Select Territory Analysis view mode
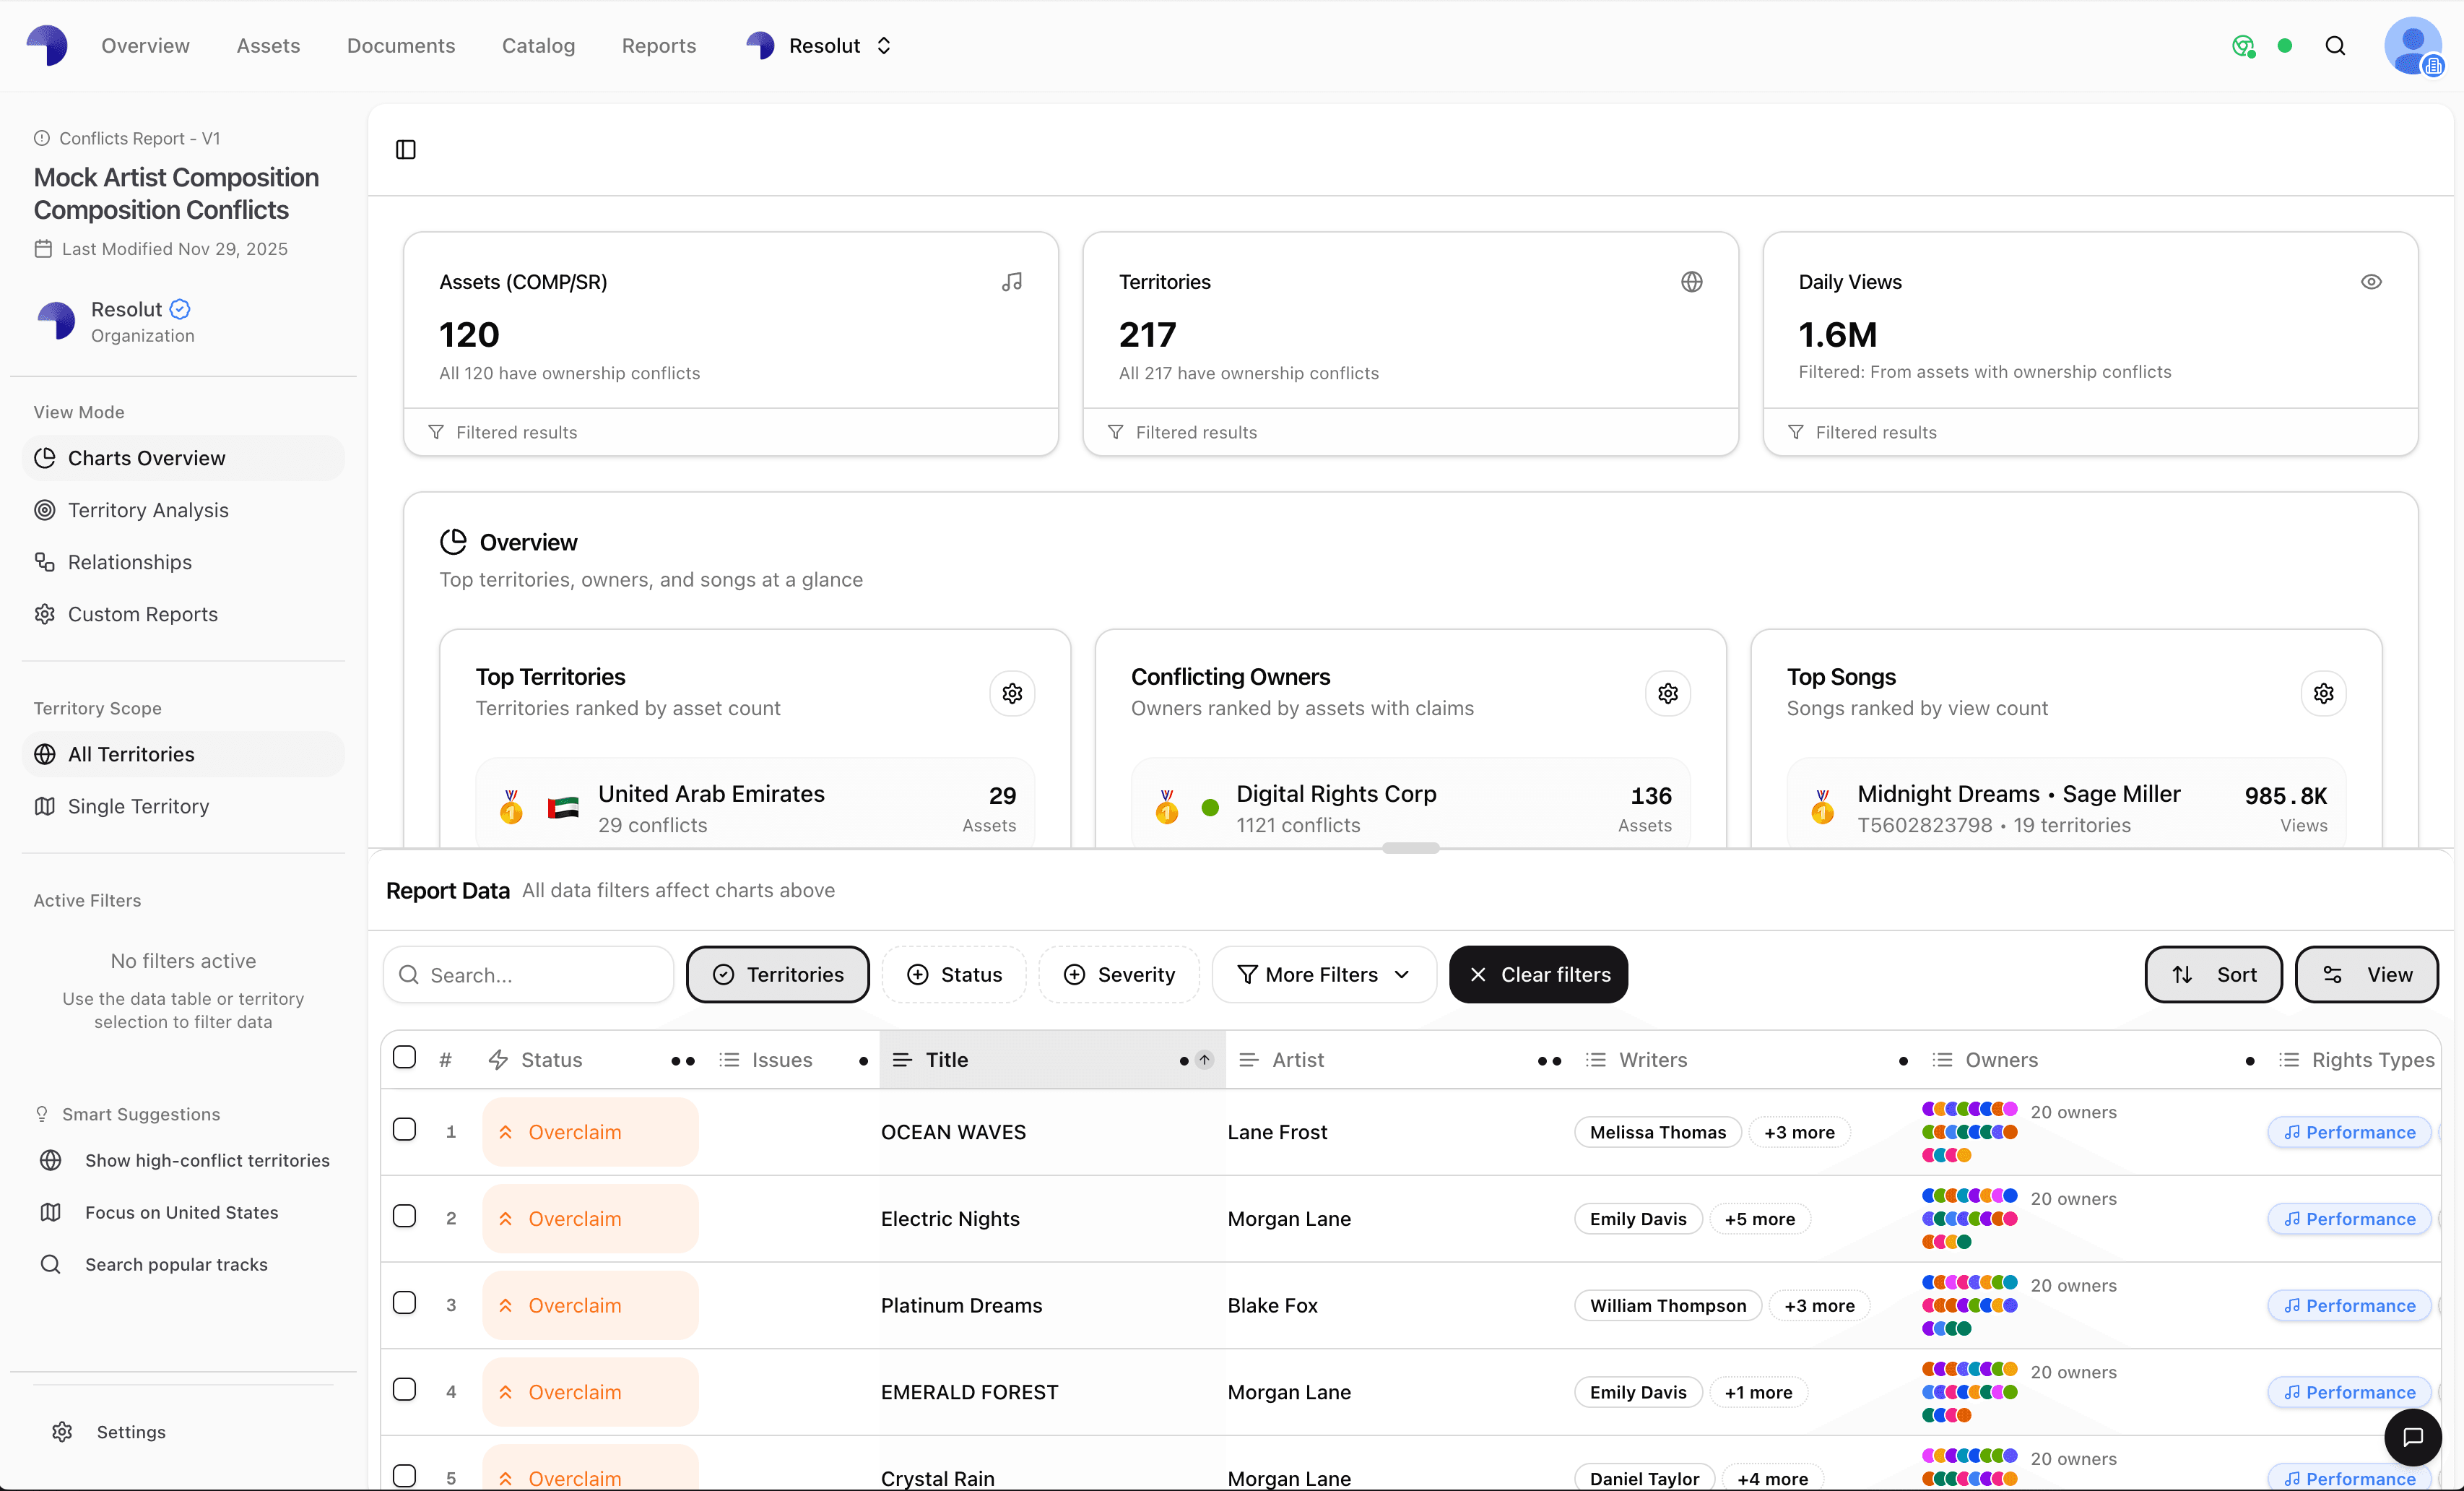 tap(148, 510)
